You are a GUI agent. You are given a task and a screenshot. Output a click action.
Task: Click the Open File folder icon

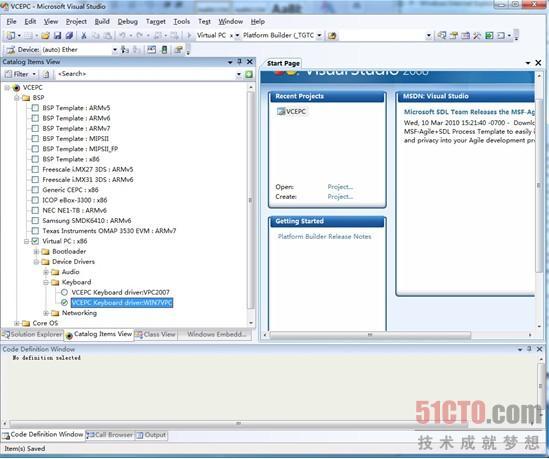point(45,35)
